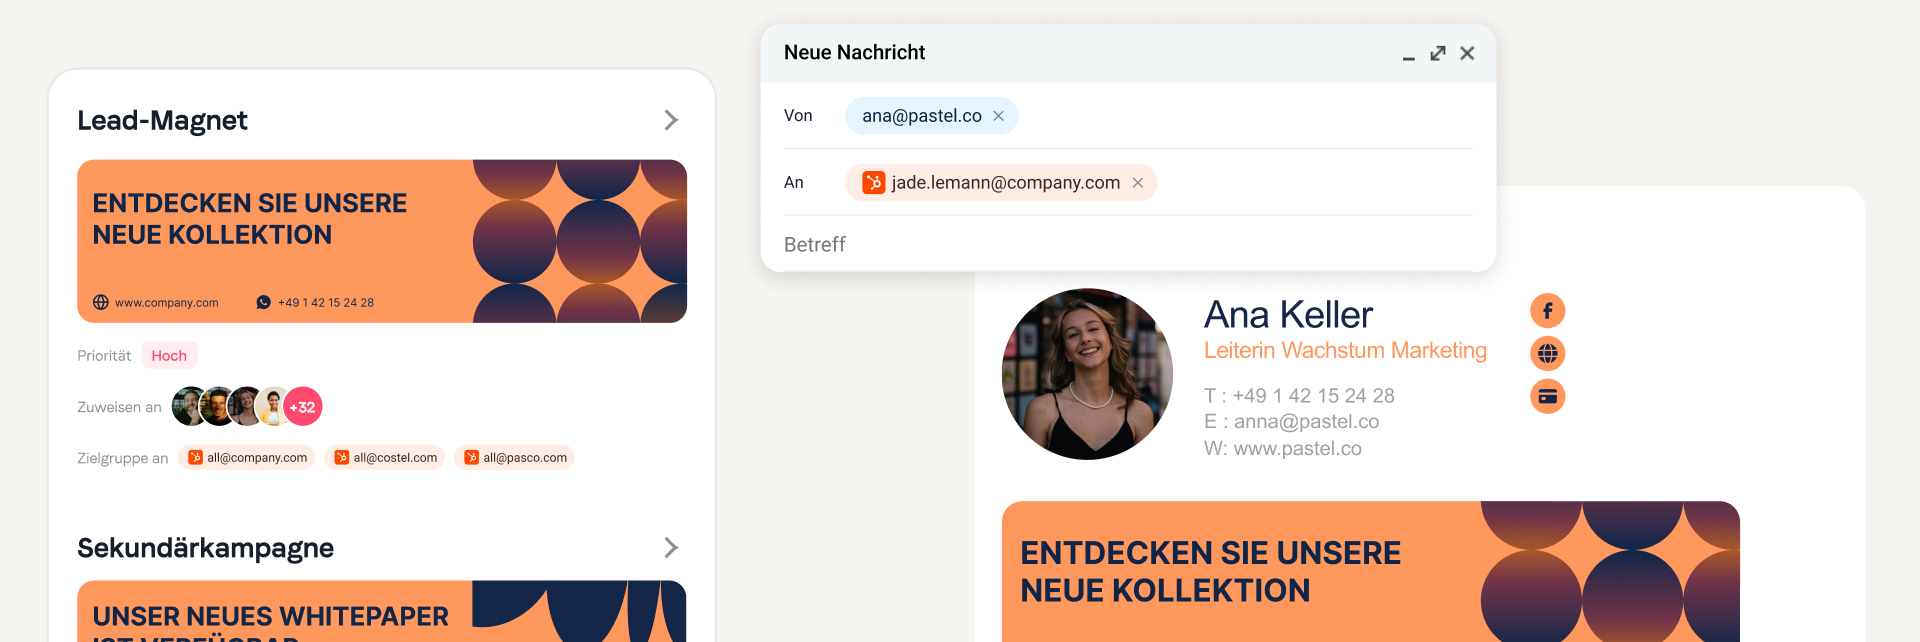Click the Ana Keller name text
Screen dimensions: 1920x642
tap(1288, 314)
